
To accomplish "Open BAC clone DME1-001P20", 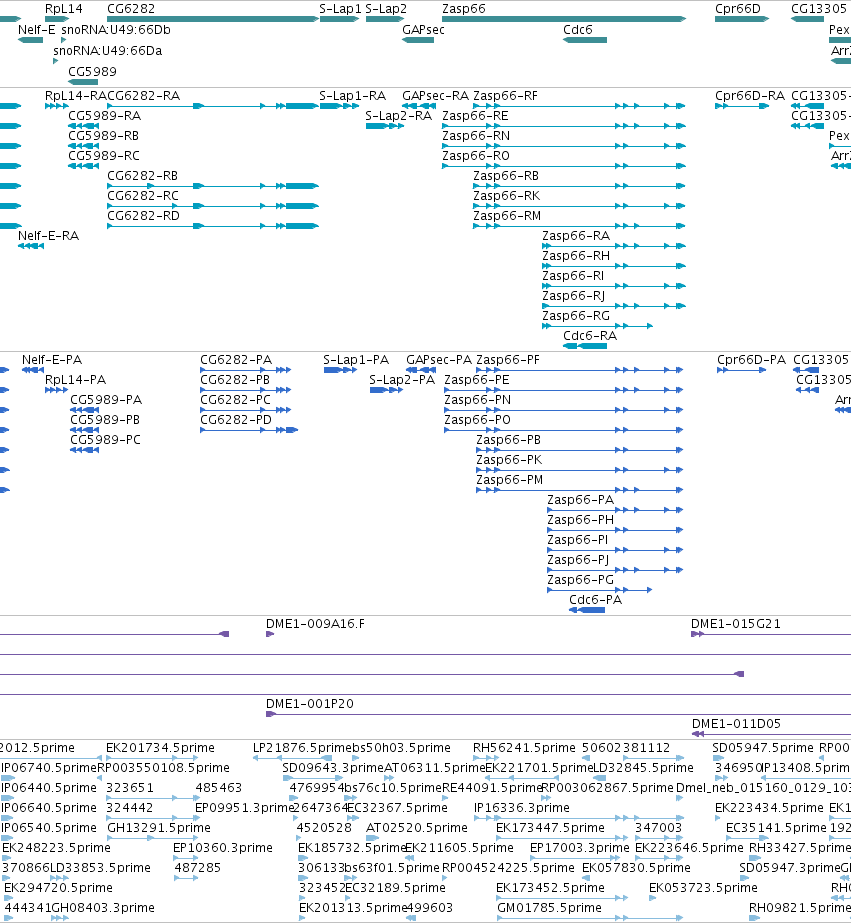I will pyautogui.click(x=310, y=704).
